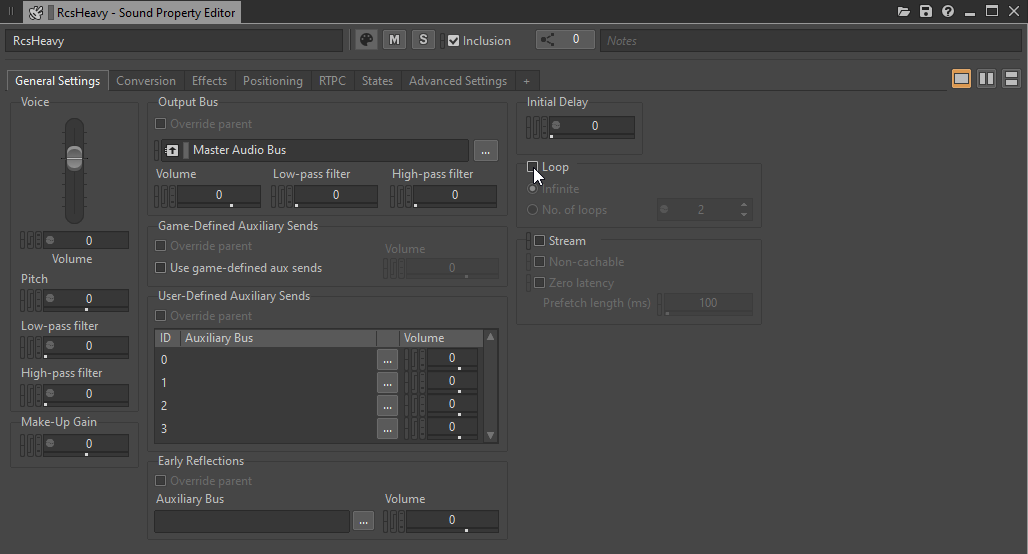Click the open folder icon in the title bar

(x=904, y=12)
